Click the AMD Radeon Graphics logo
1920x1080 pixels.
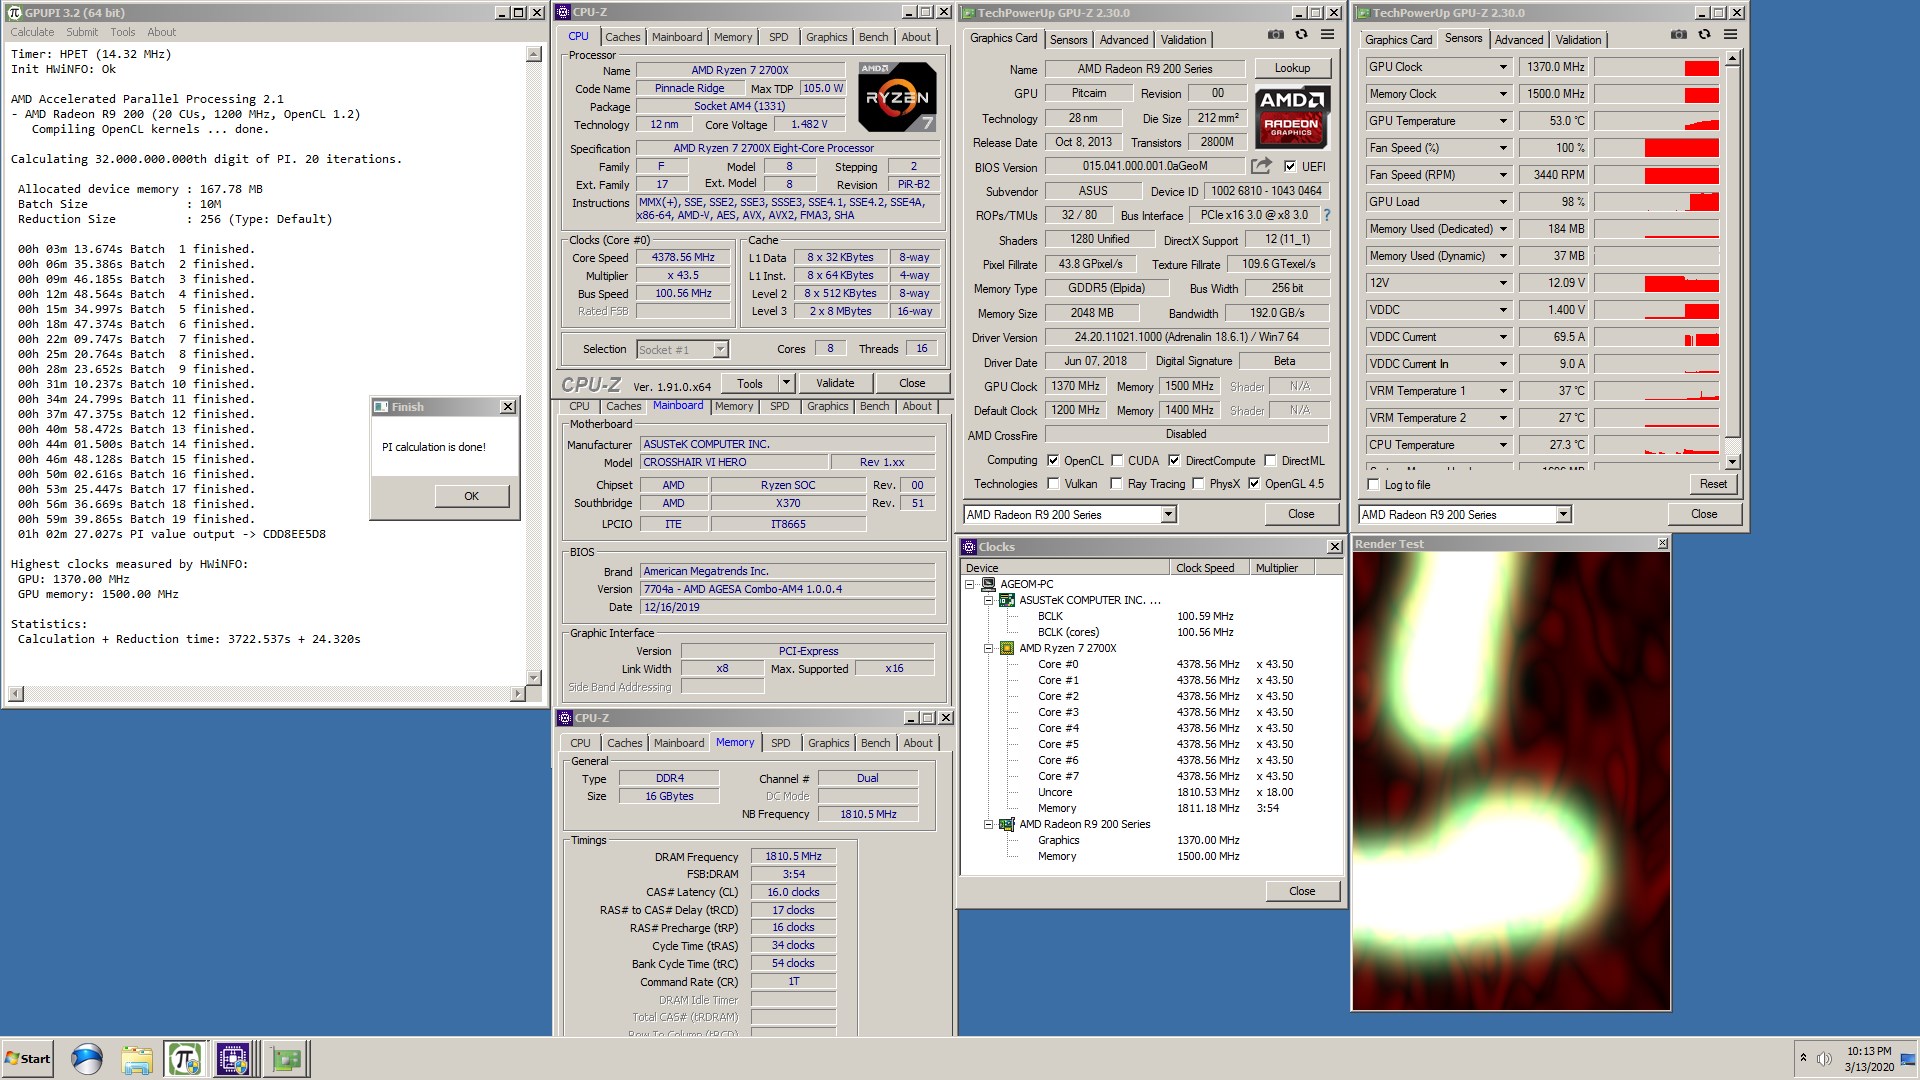1291,117
